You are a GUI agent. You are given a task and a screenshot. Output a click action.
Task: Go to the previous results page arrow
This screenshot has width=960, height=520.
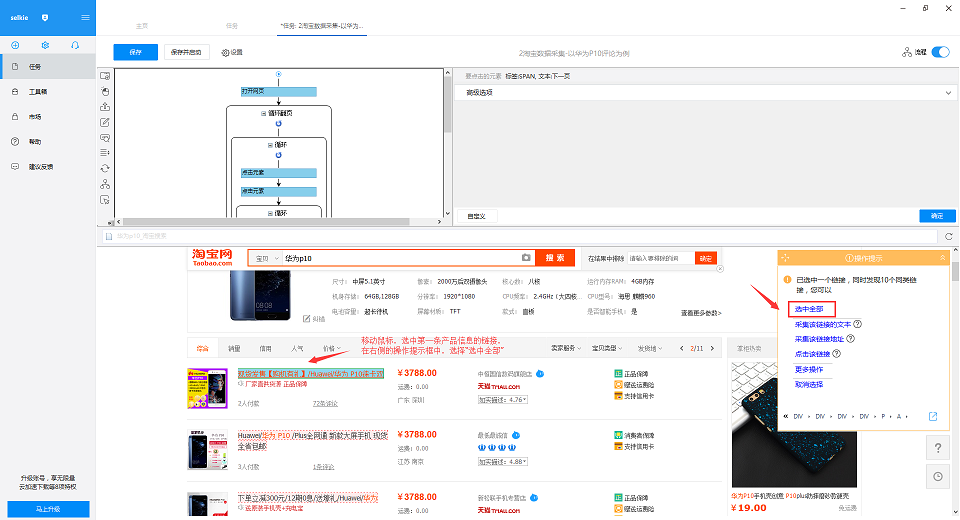[681, 348]
